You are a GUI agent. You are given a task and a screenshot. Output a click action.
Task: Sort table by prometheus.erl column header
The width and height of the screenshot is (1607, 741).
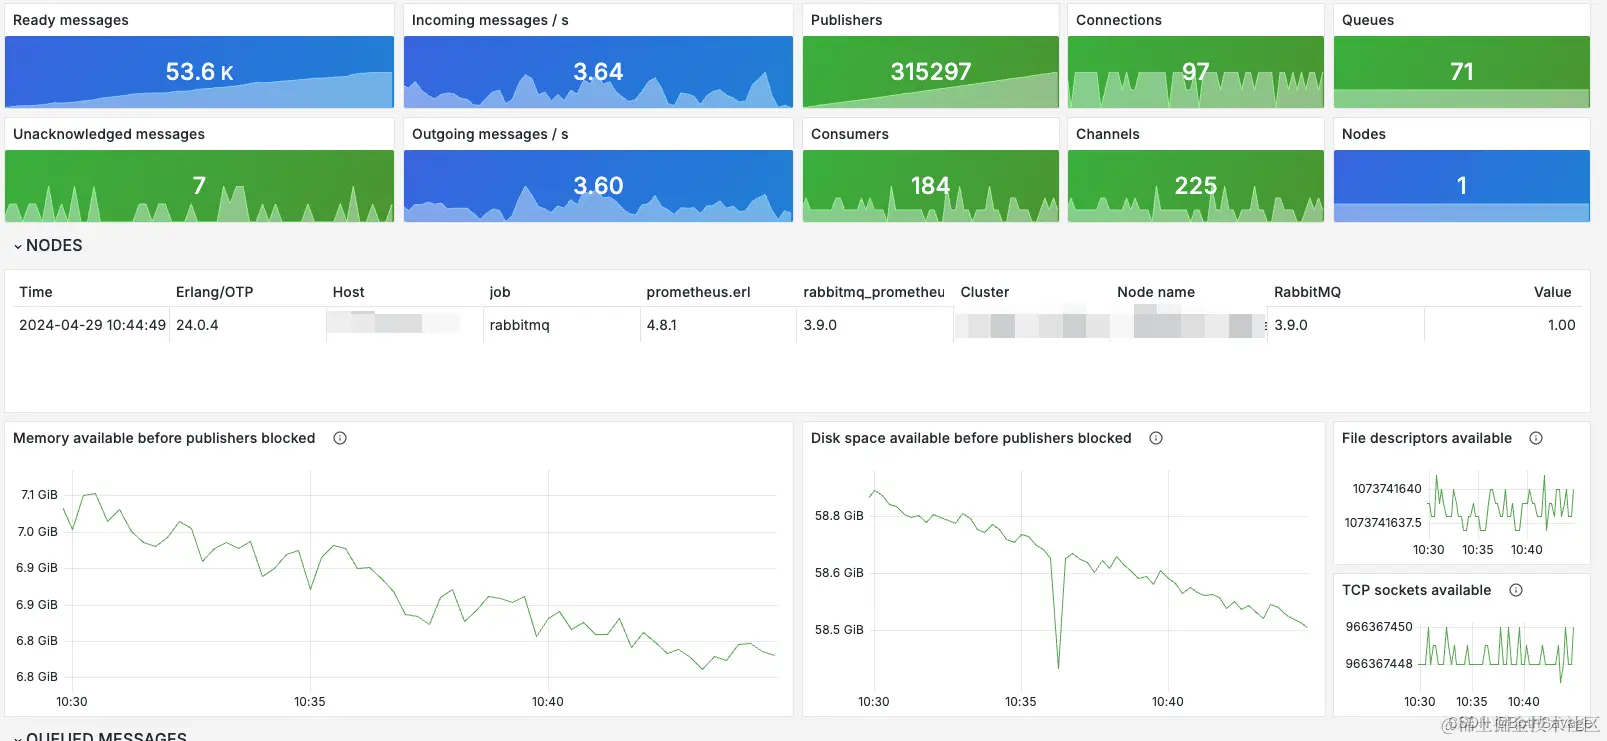tap(698, 292)
